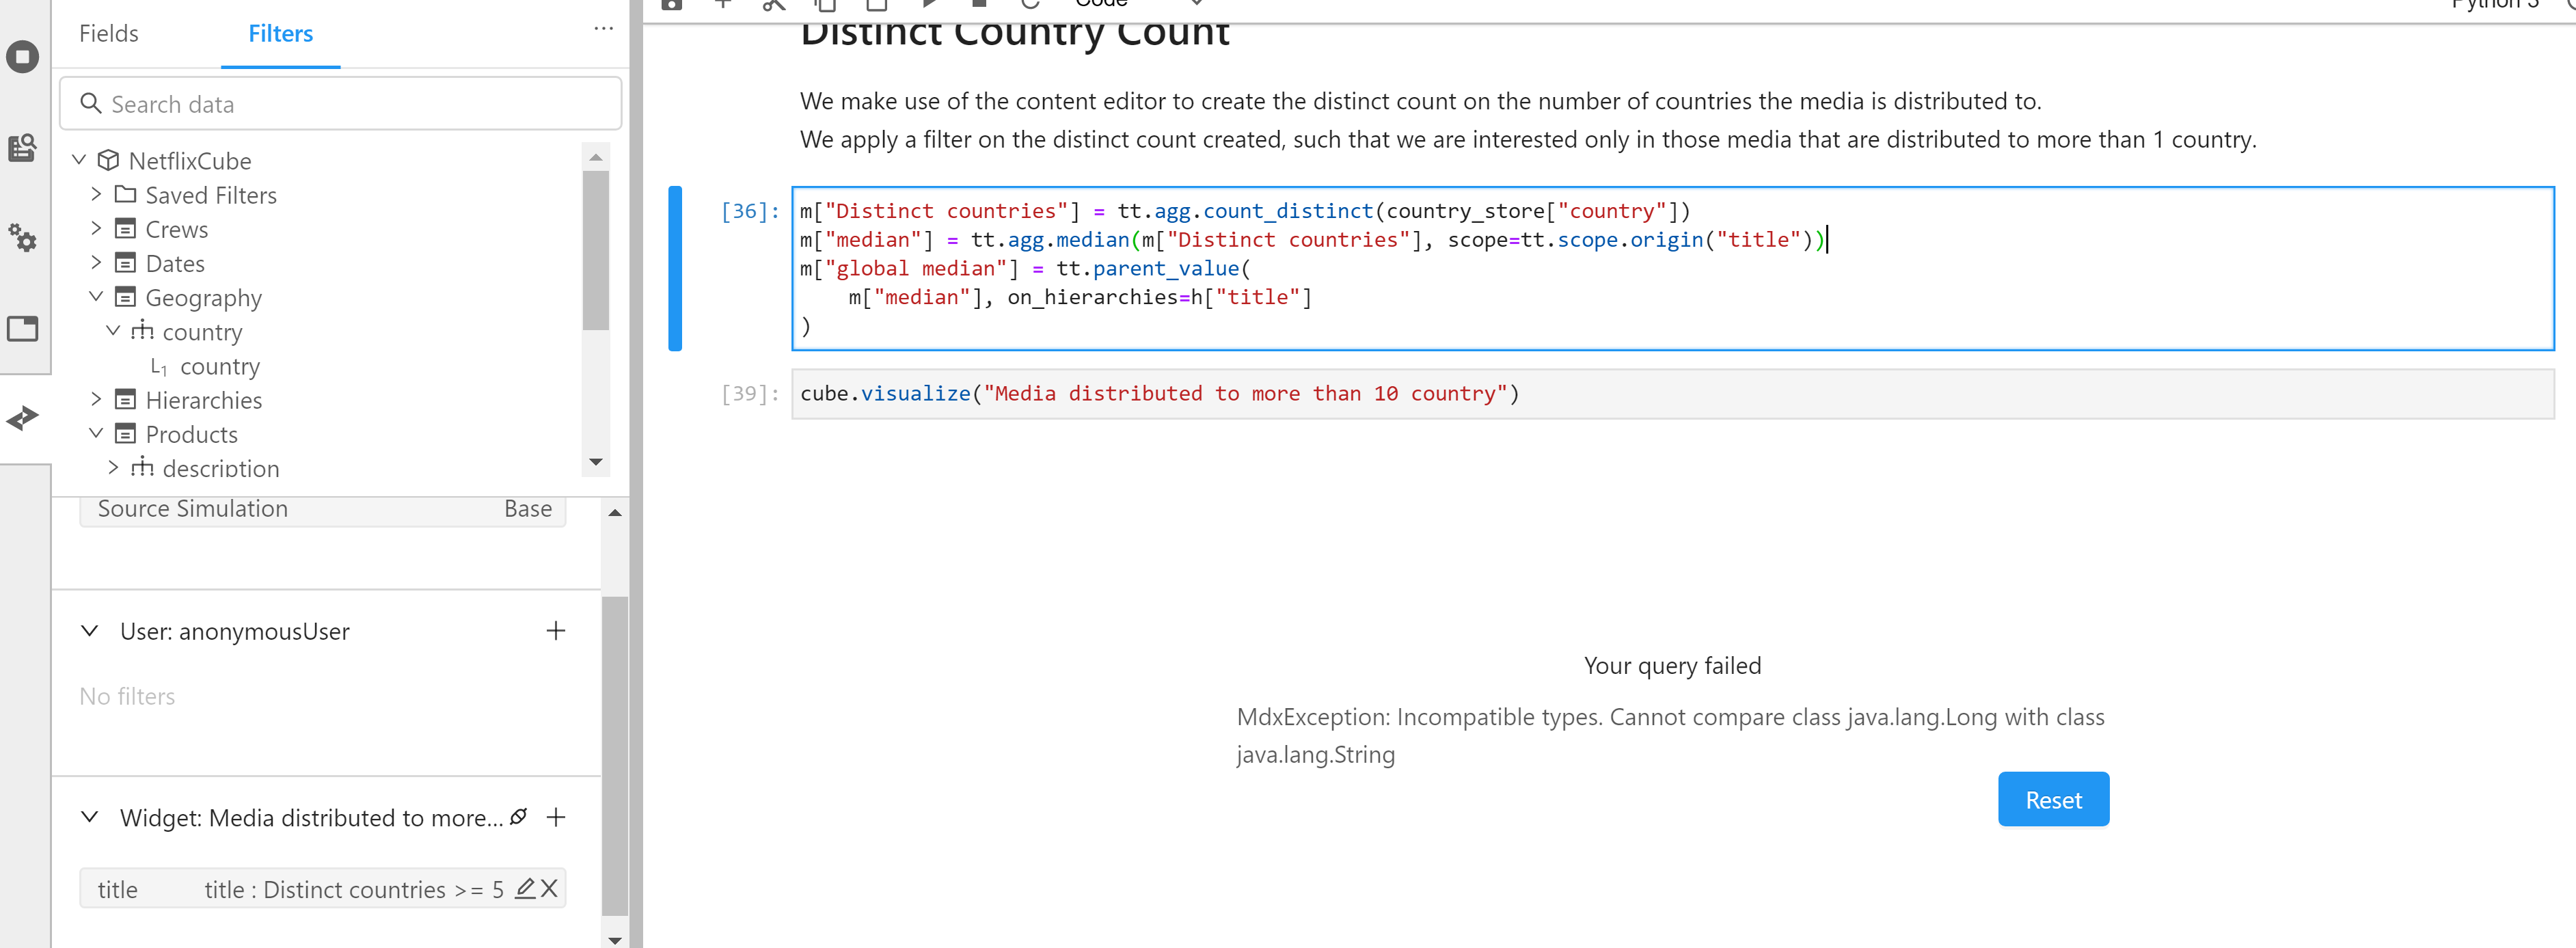Switch to the Fields tab
The image size is (2576, 948).
point(108,34)
